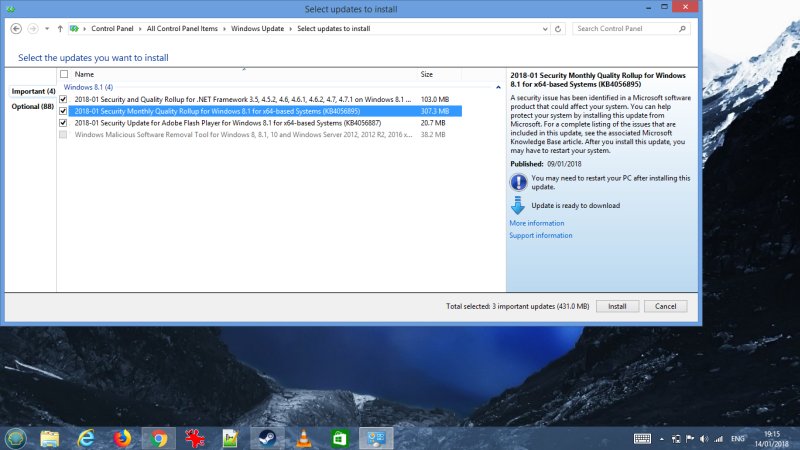Open the Support information link
The width and height of the screenshot is (800, 450).
[541, 236]
